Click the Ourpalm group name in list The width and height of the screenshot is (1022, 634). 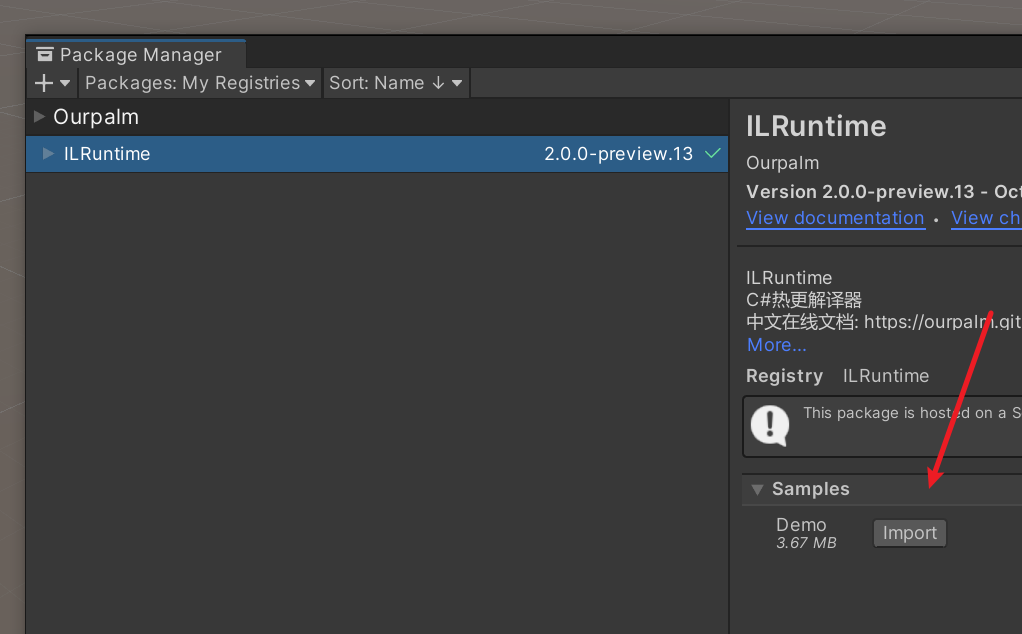pyautogui.click(x=96, y=117)
